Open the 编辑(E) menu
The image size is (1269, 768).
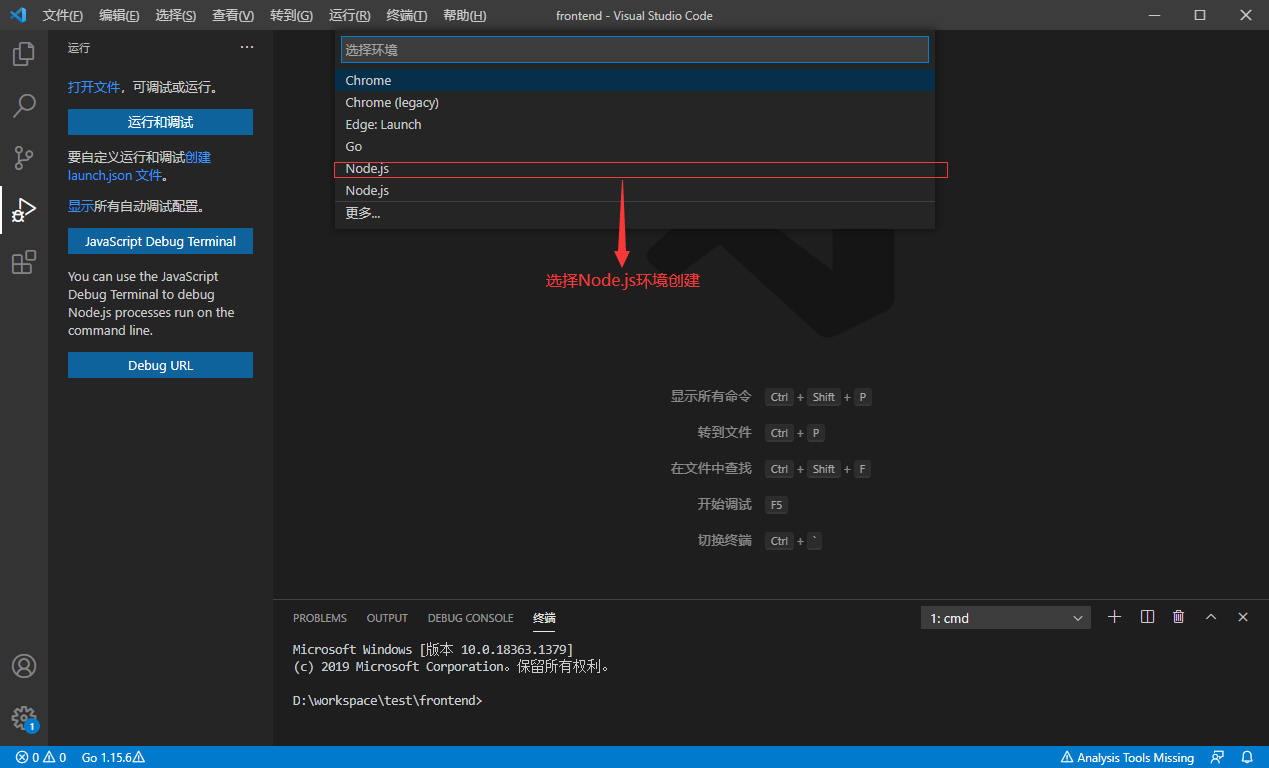(120, 16)
